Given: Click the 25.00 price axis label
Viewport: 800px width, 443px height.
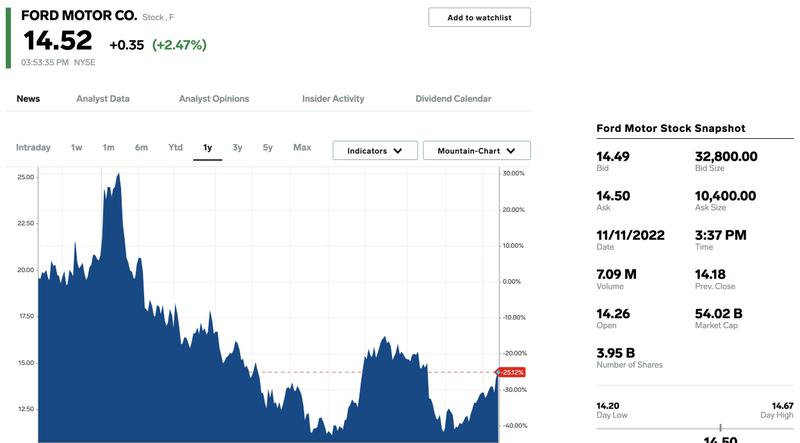Looking at the screenshot, I should coord(26,177).
